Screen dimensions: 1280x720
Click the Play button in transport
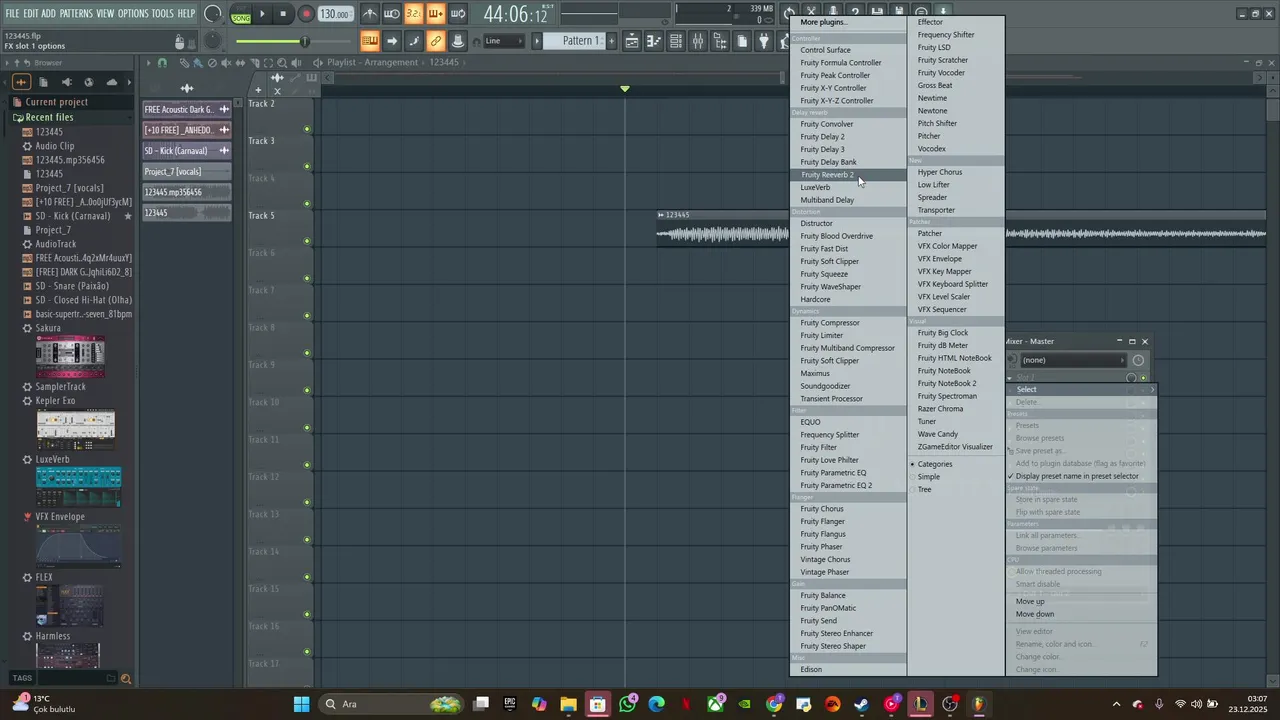point(262,14)
